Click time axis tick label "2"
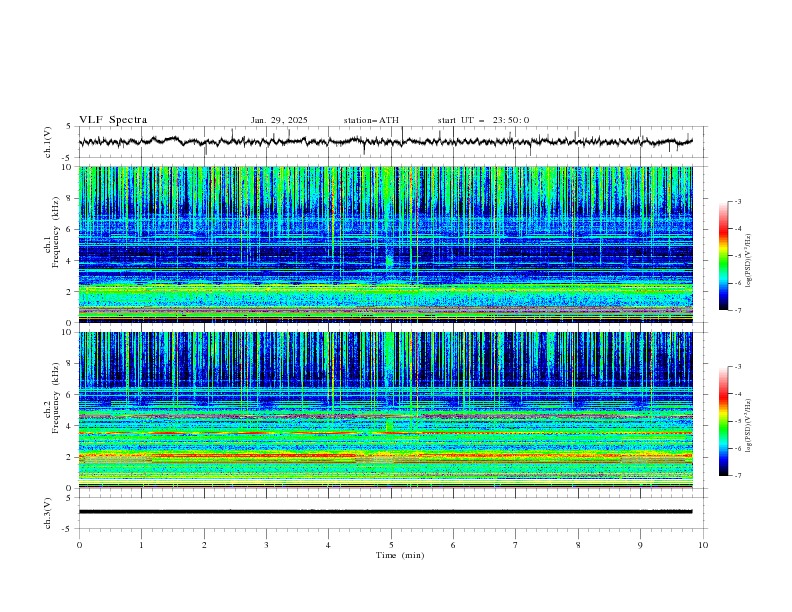The image size is (792, 612). (x=204, y=545)
